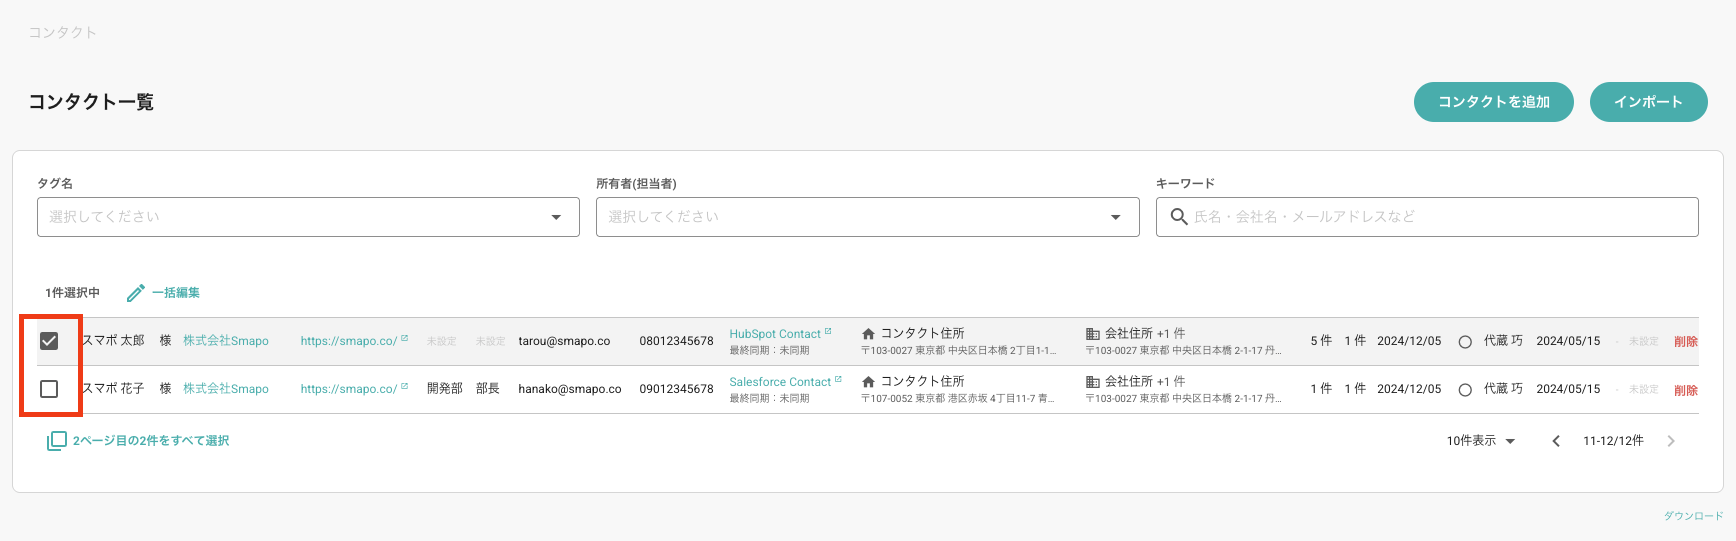Image resolution: width=1736 pixels, height=541 pixels.
Task: Click external-link icon next to Salesforce Contact
Action: pos(838,379)
